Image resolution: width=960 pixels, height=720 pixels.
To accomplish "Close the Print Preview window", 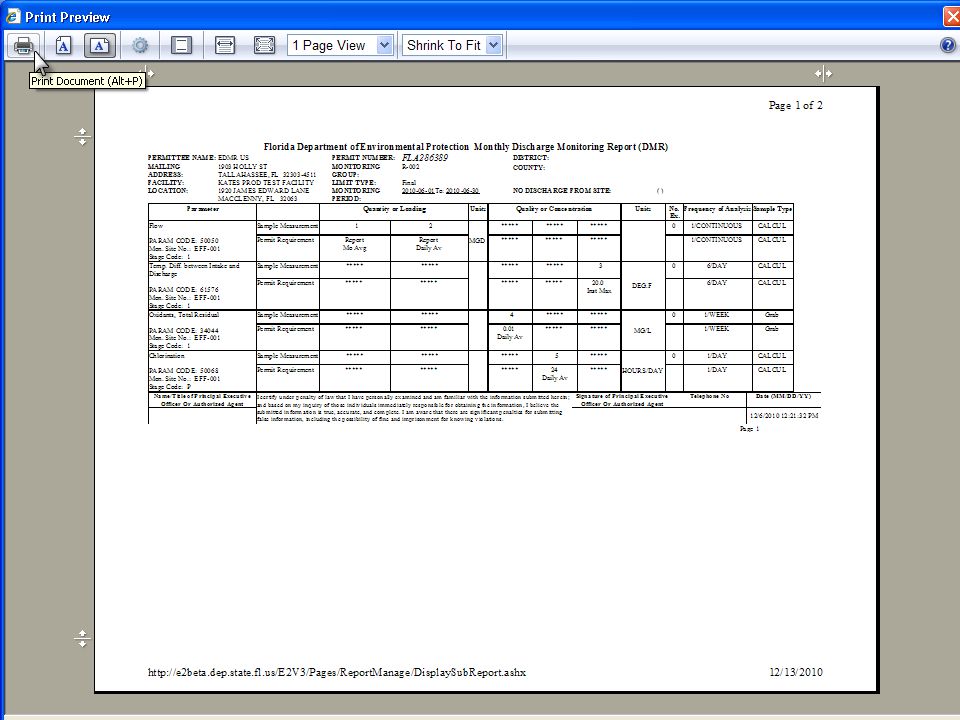I will click(949, 16).
